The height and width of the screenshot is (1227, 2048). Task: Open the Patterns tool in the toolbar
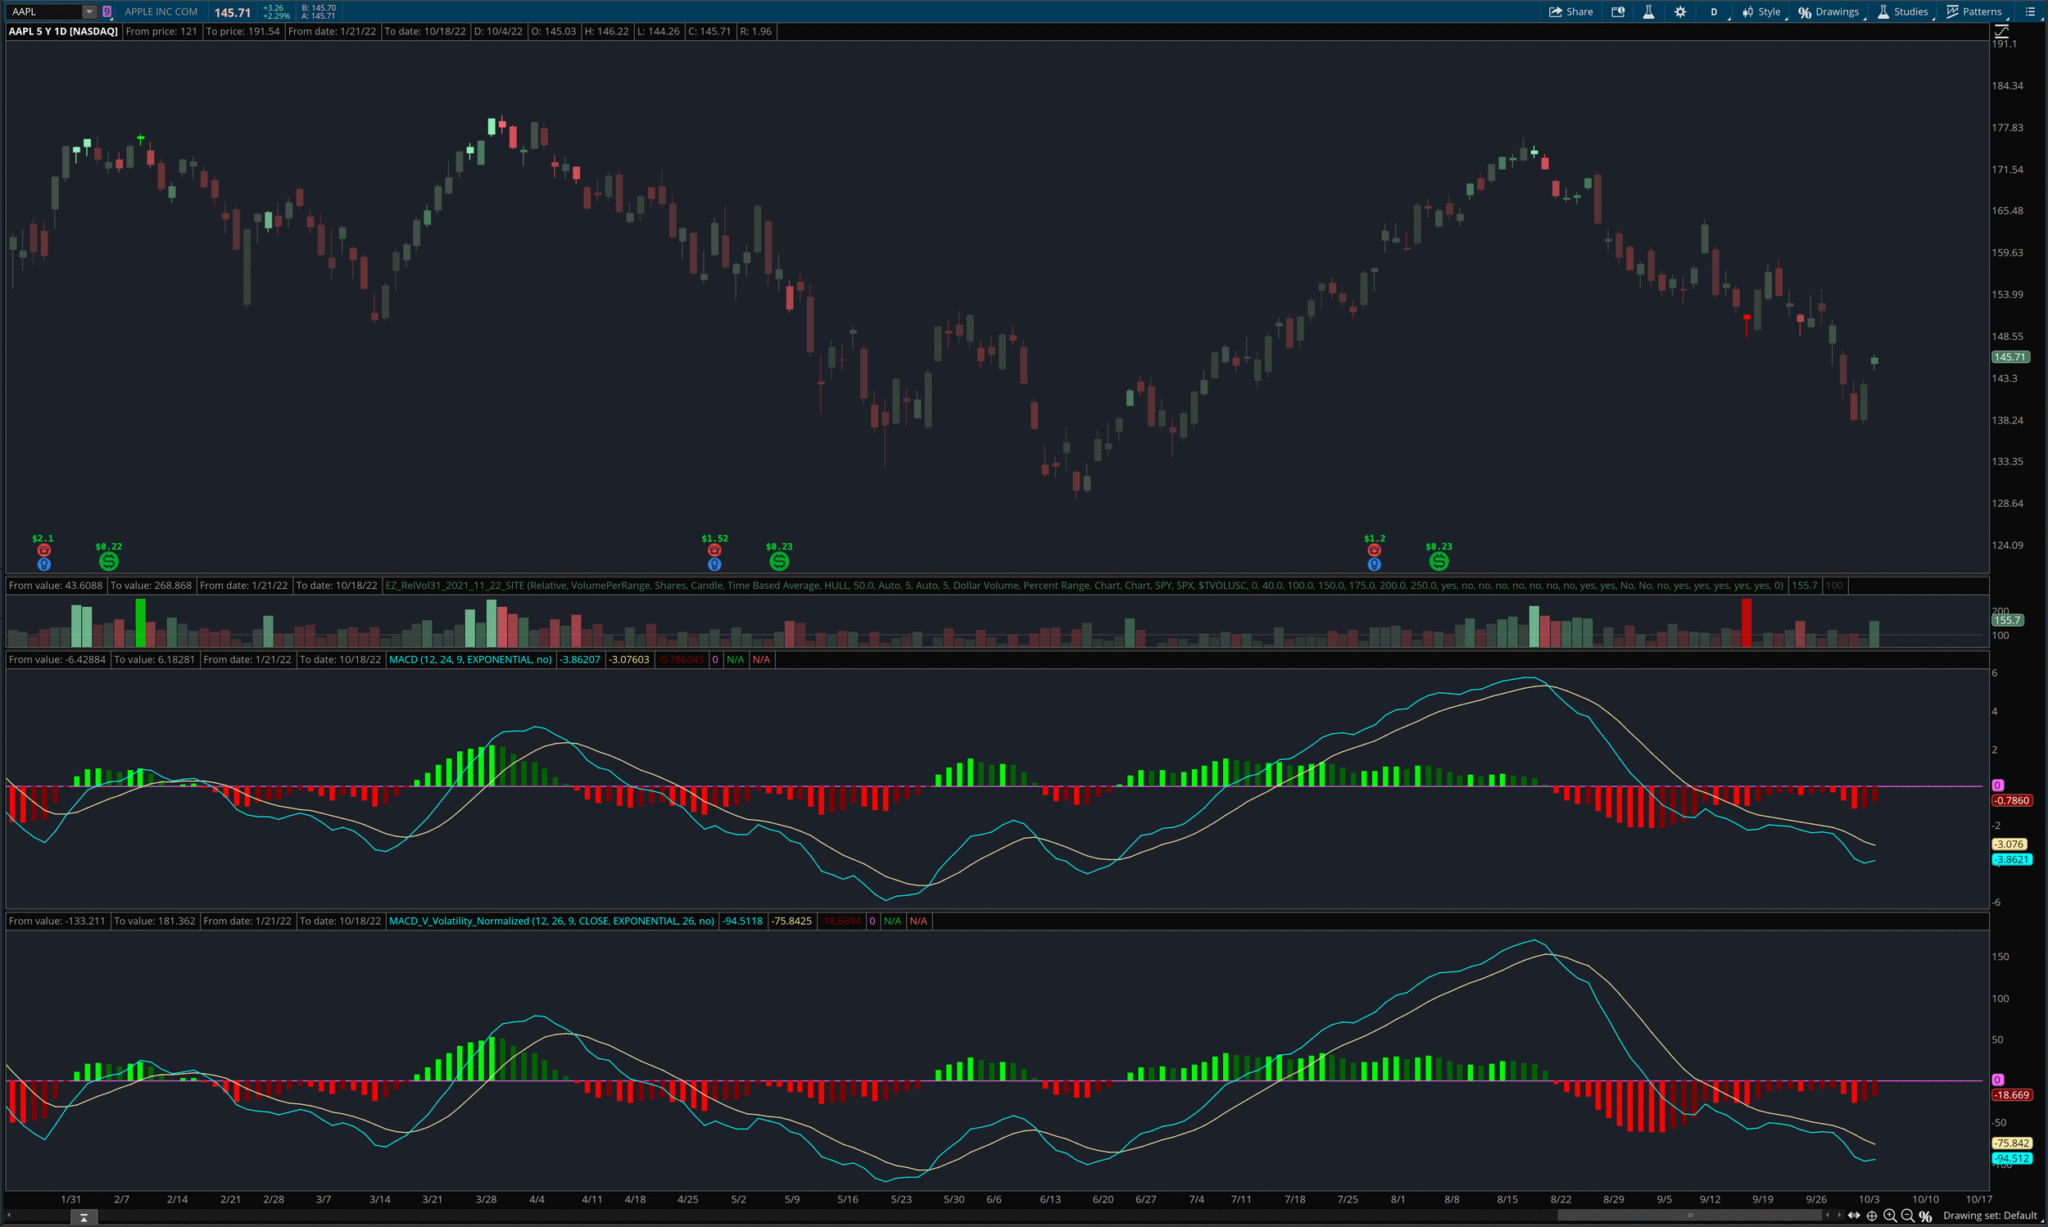(x=1975, y=11)
